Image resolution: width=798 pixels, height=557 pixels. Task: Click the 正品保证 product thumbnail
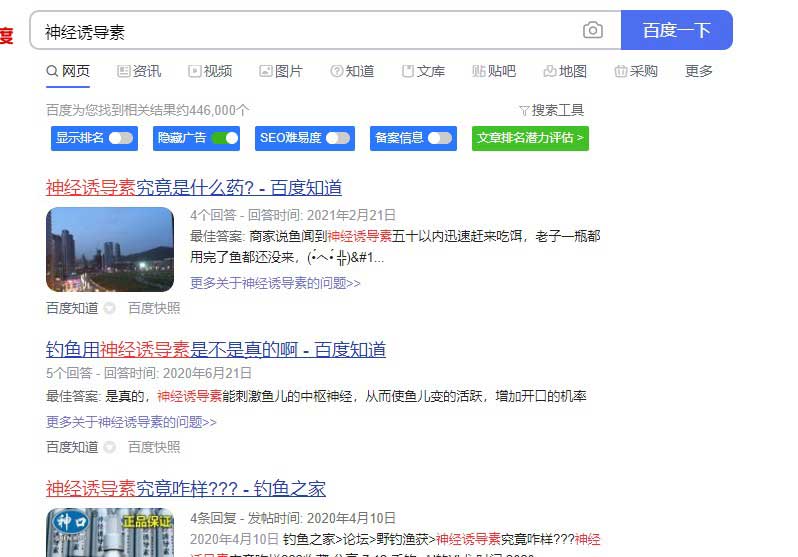coord(110,533)
